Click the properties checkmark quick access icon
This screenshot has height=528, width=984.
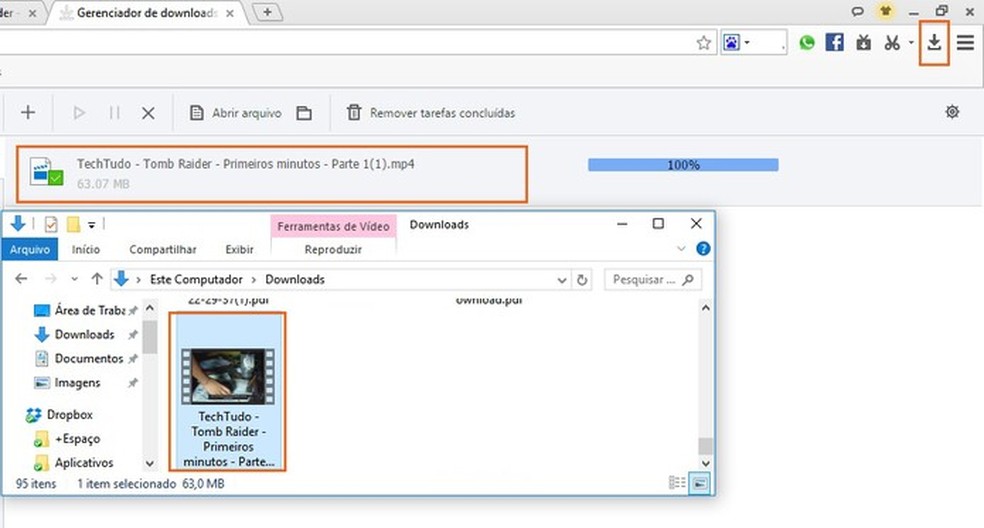pos(51,224)
